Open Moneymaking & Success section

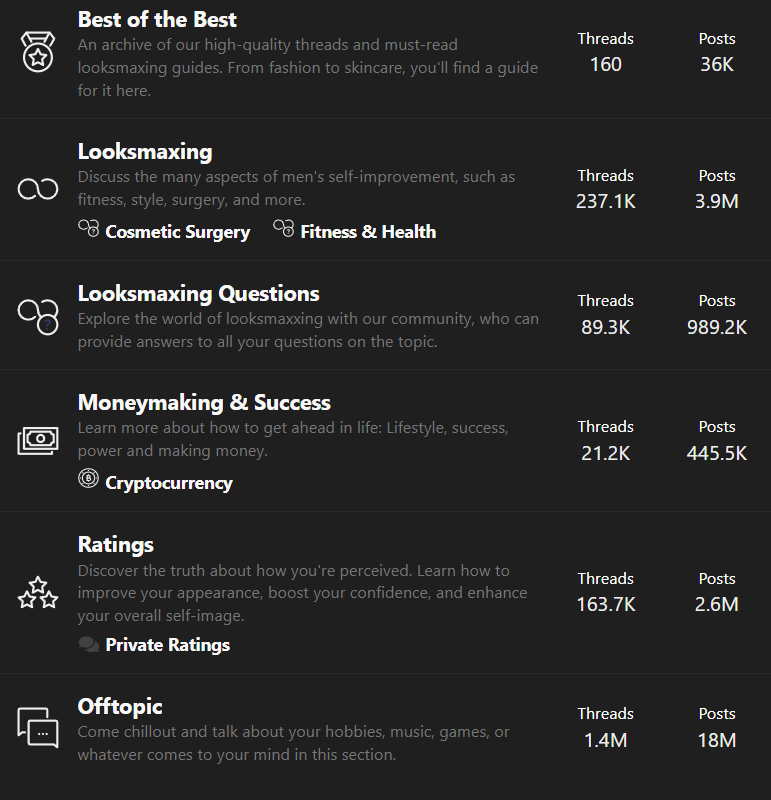coord(204,402)
